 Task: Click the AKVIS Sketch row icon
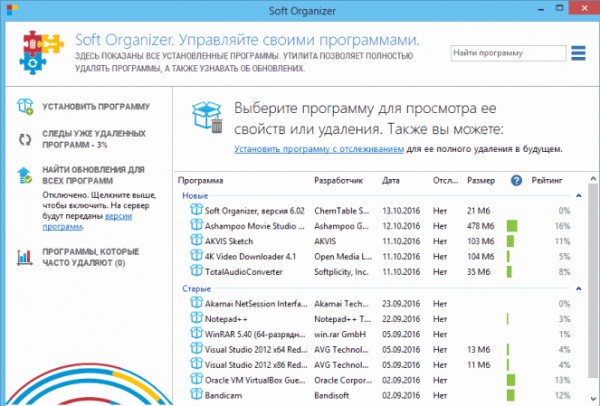pos(196,240)
